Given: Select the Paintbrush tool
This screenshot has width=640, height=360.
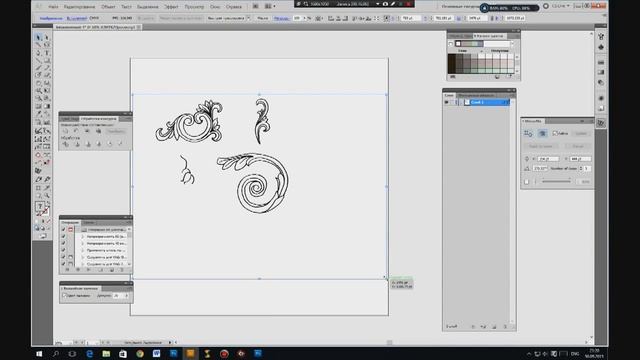Looking at the screenshot, I should [x=39, y=68].
